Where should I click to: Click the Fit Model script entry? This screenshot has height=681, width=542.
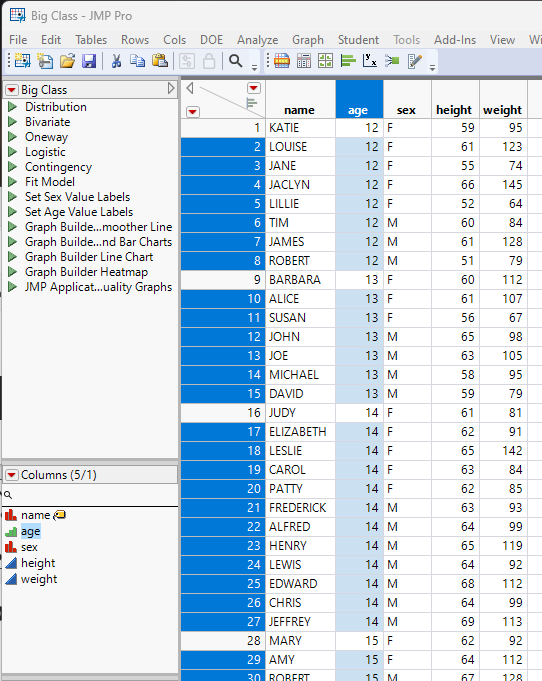tap(50, 182)
